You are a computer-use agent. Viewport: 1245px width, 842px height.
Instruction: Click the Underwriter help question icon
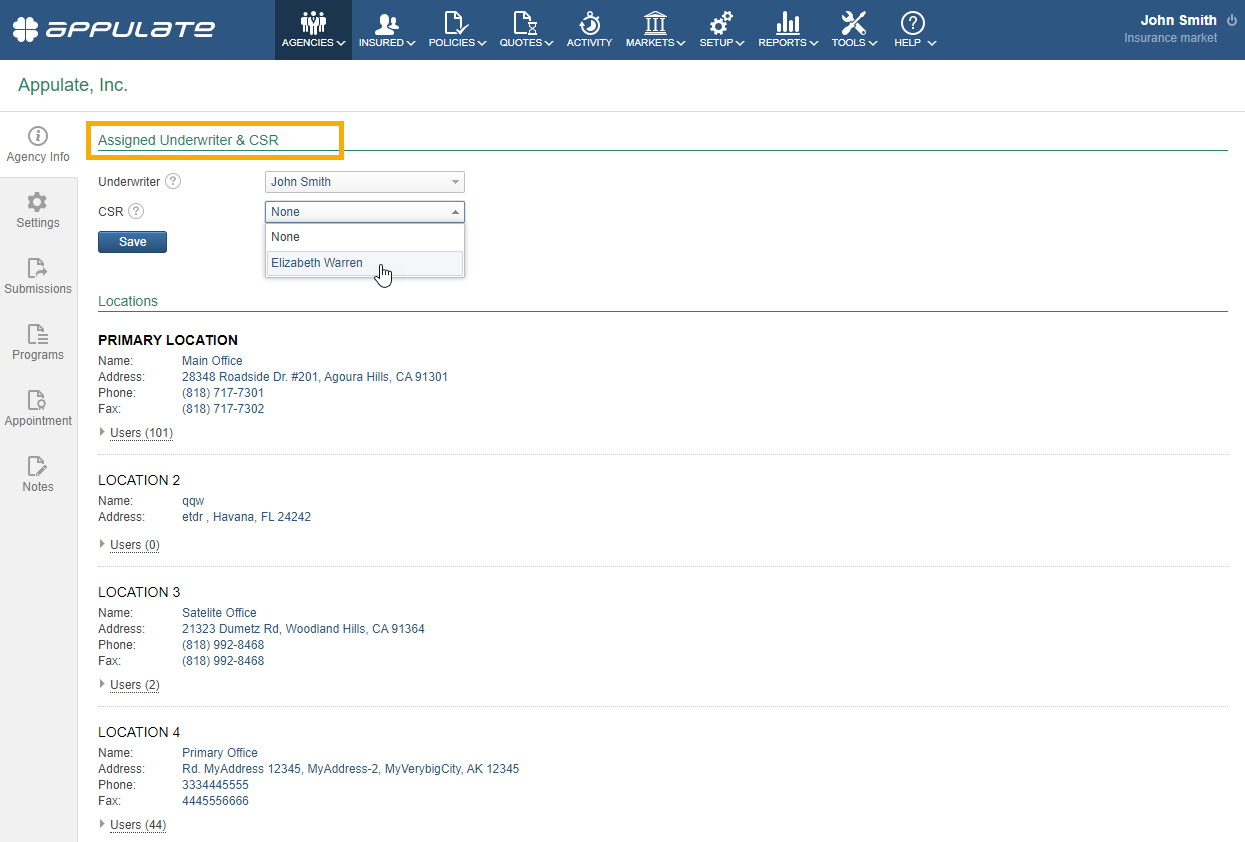tap(173, 182)
